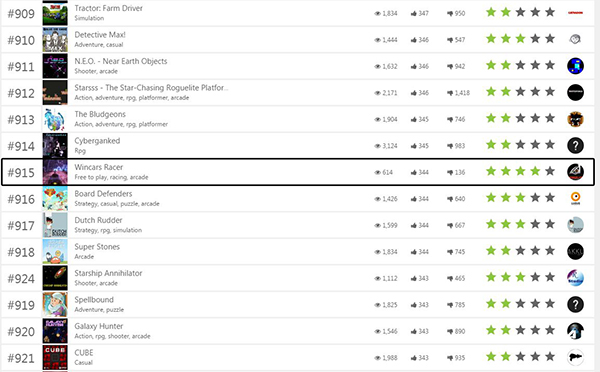Select the Wincars Racer title link
Image resolution: width=600 pixels, height=372 pixels.
[99, 167]
